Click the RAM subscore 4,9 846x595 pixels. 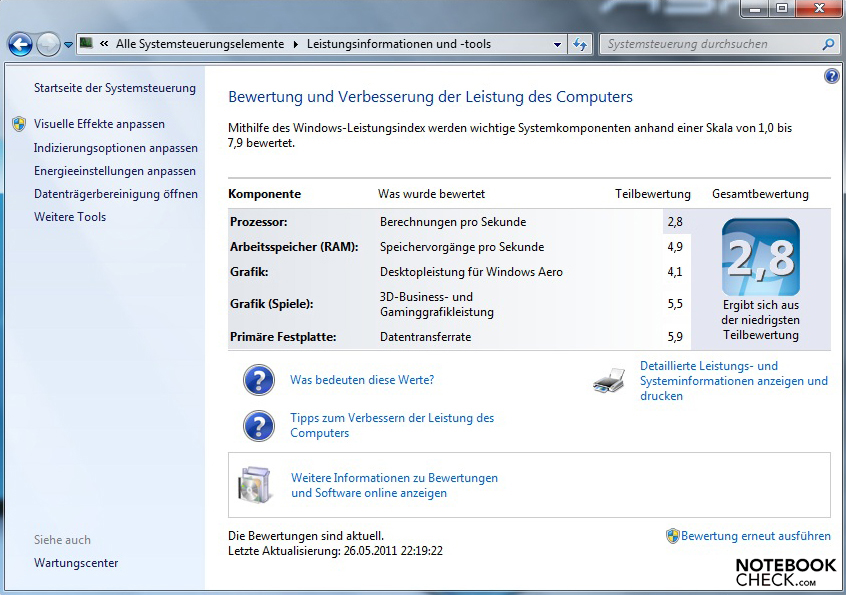coord(675,247)
